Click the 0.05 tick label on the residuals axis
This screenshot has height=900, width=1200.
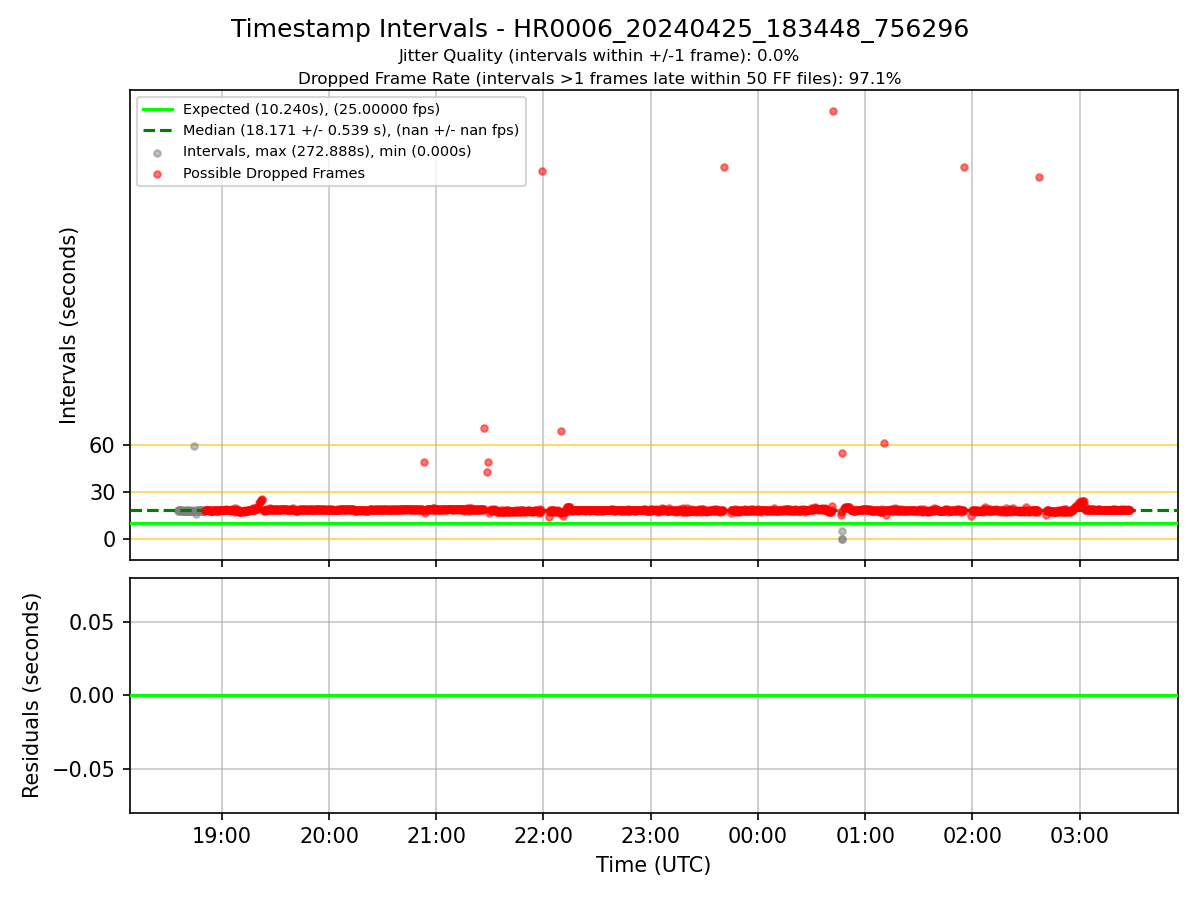93,622
